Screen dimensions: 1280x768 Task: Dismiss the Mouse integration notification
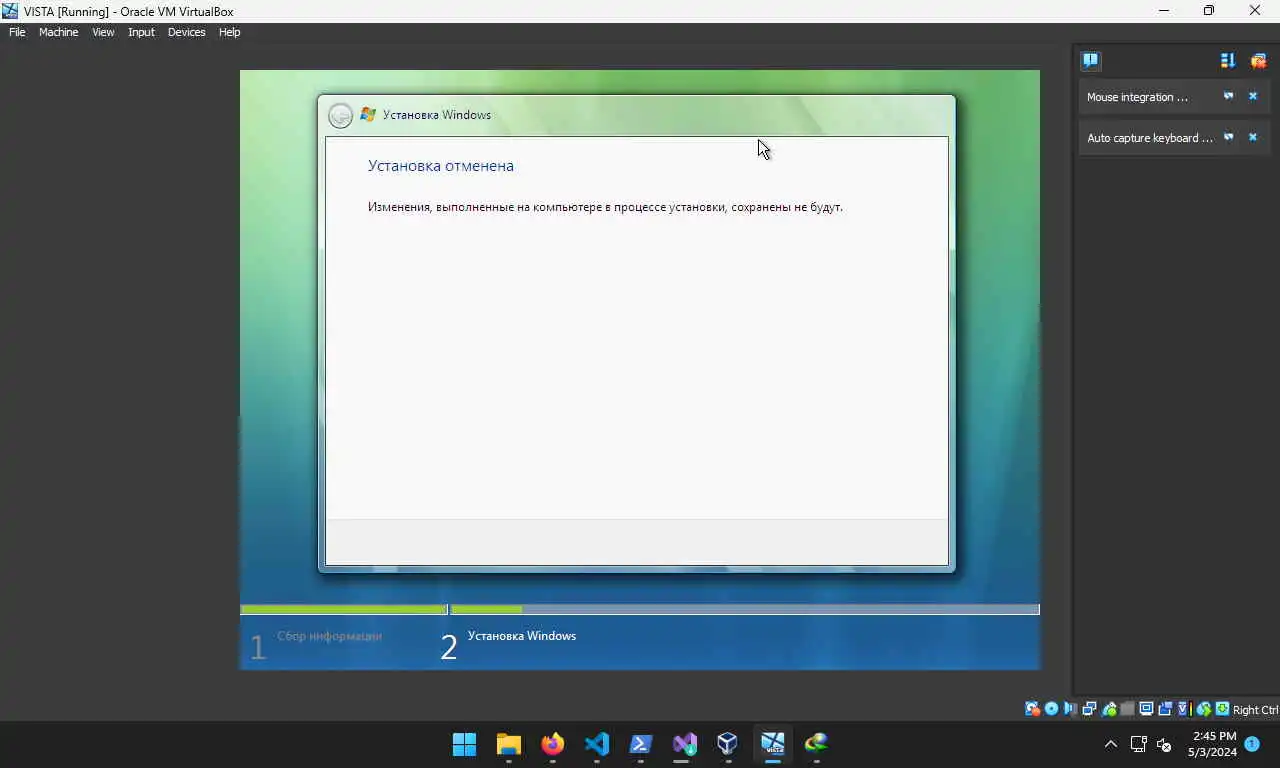pos(1253,97)
